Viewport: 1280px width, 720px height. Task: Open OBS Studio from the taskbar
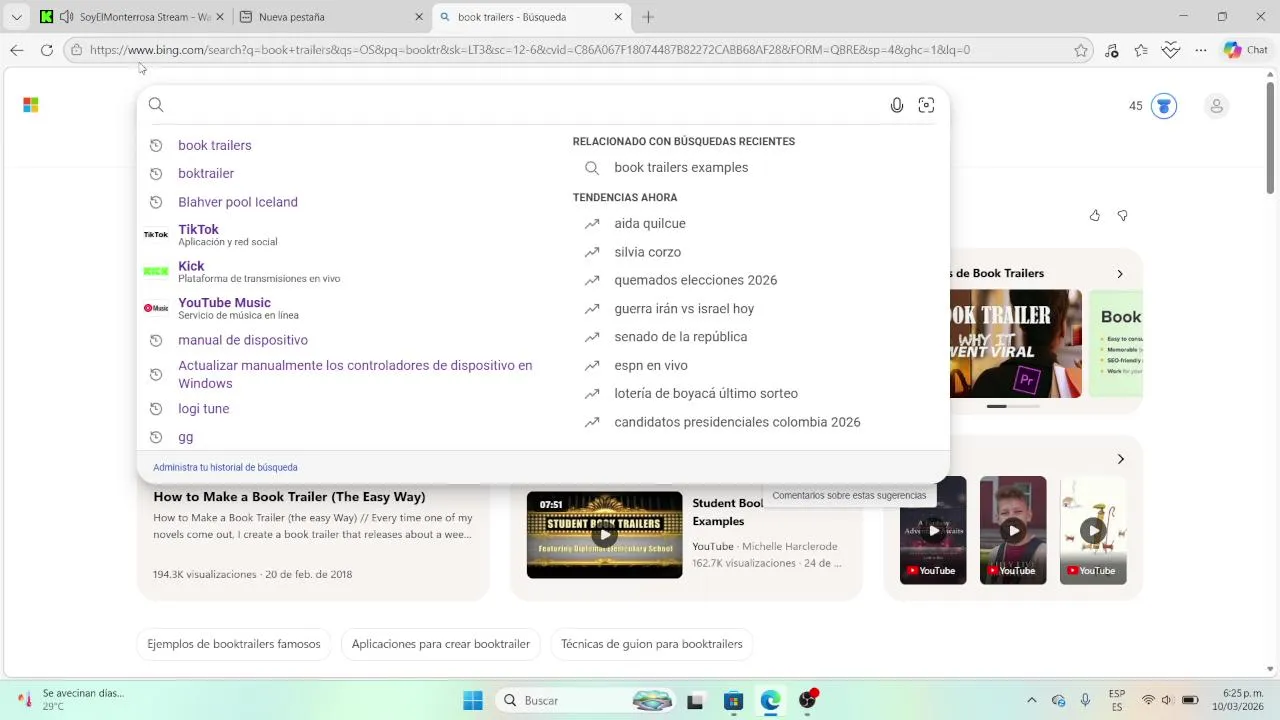tap(807, 701)
